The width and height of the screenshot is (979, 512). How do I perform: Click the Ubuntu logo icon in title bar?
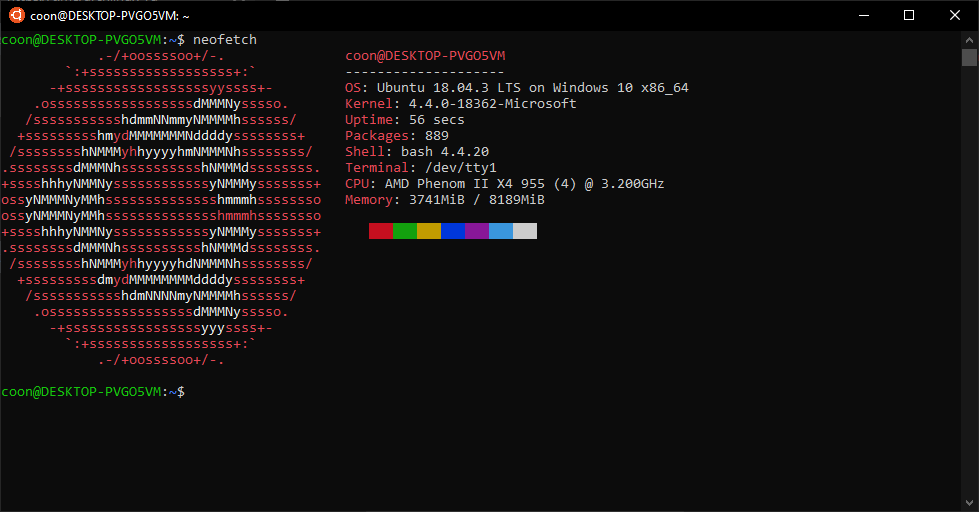click(x=16, y=15)
